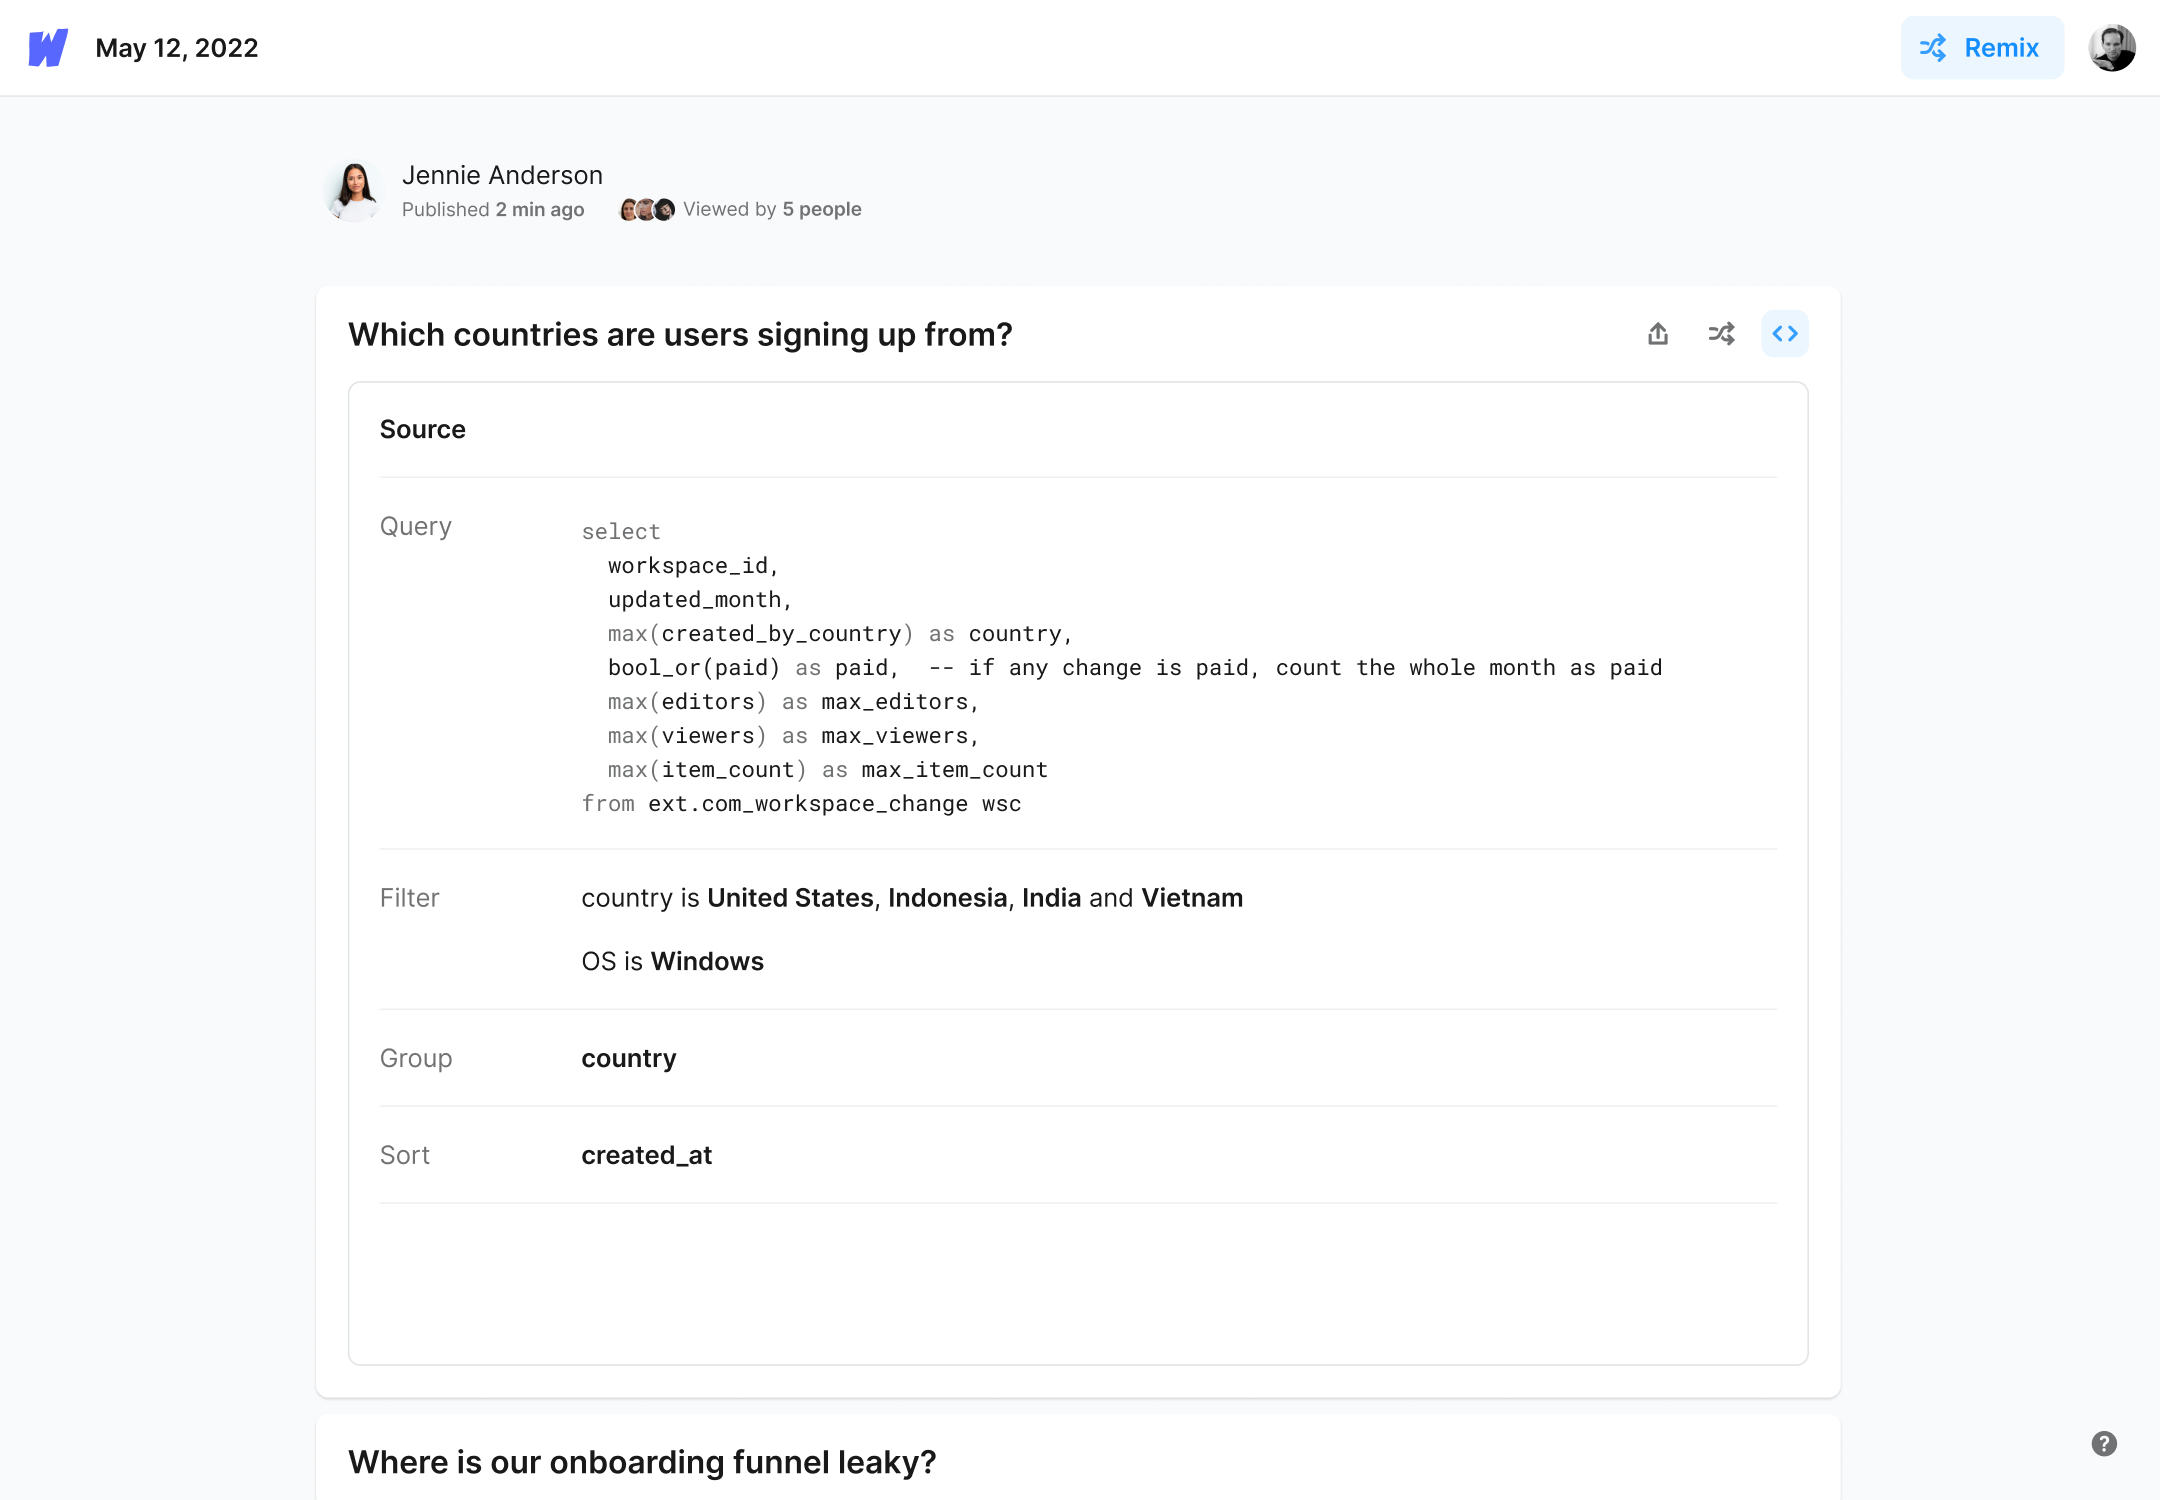Click the country group value
Image resolution: width=2160 pixels, height=1500 pixels.
629,1058
